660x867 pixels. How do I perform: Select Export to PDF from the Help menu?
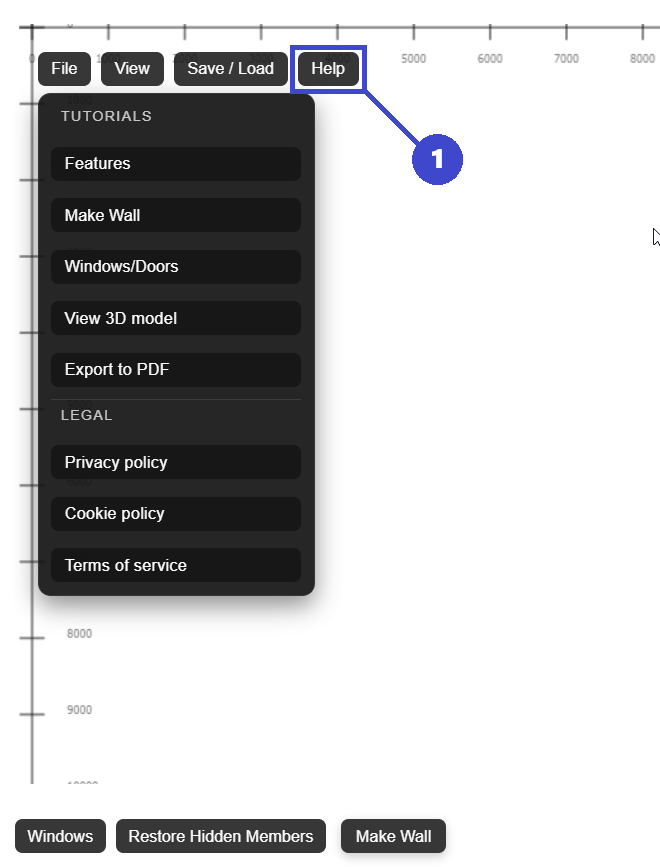click(175, 369)
